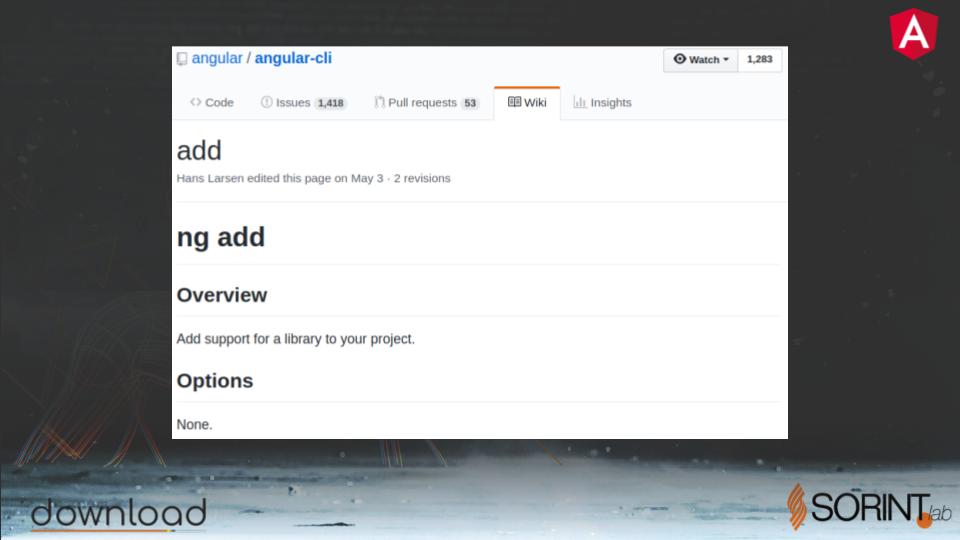Click the Overview heading
The width and height of the screenshot is (960, 540).
(x=222, y=295)
